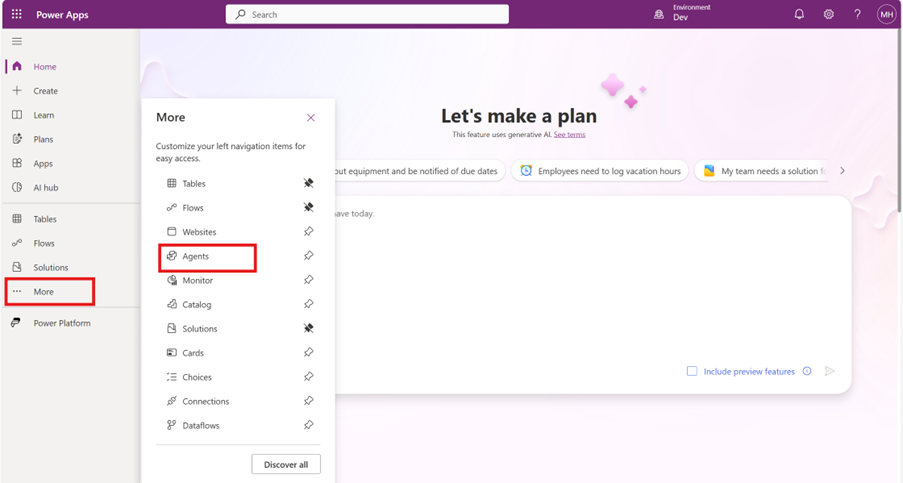903x483 pixels.
Task: Unpin Tables from left navigation
Action: (x=309, y=183)
